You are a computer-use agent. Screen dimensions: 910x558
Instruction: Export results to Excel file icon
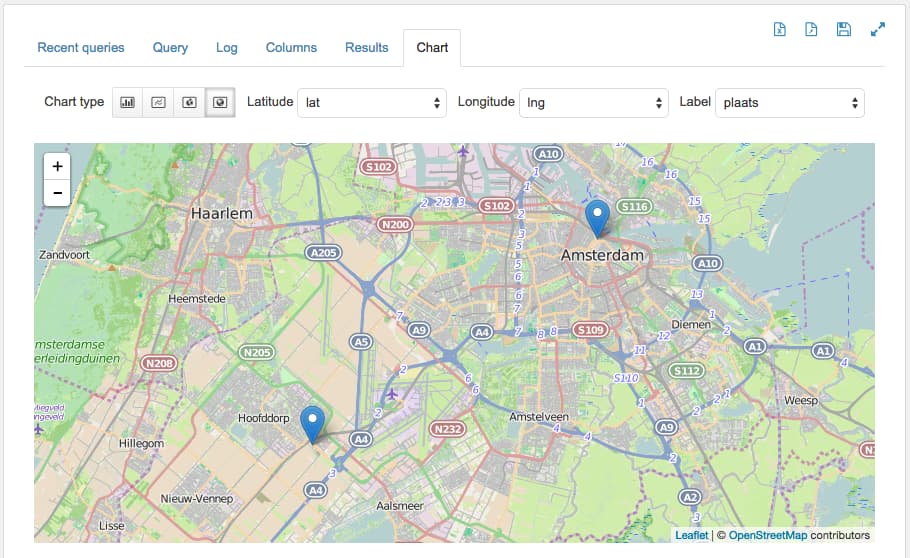coord(779,29)
